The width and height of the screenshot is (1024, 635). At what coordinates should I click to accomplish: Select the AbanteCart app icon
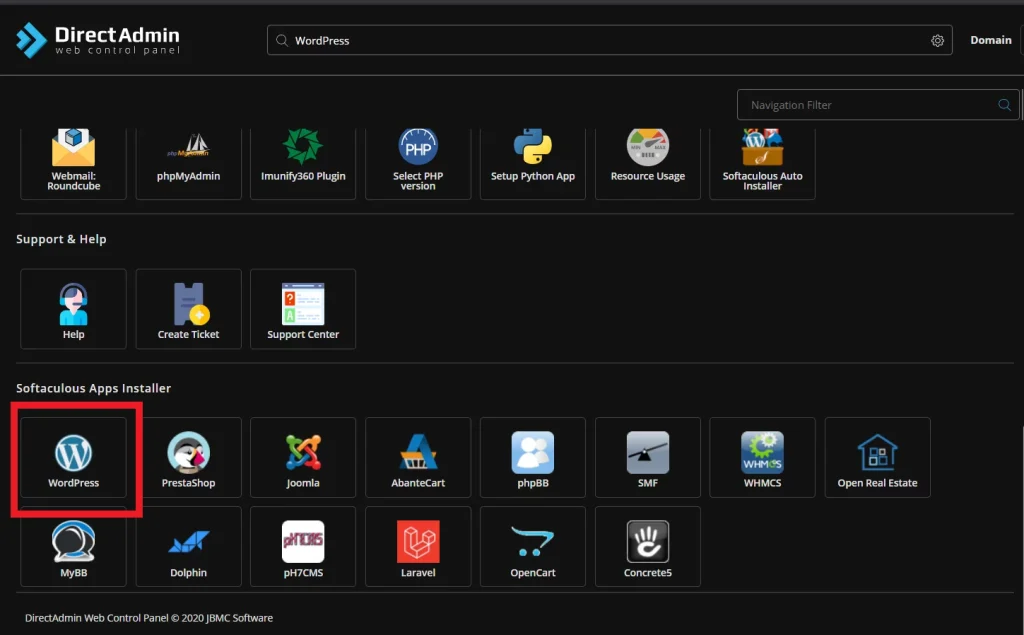pos(418,459)
